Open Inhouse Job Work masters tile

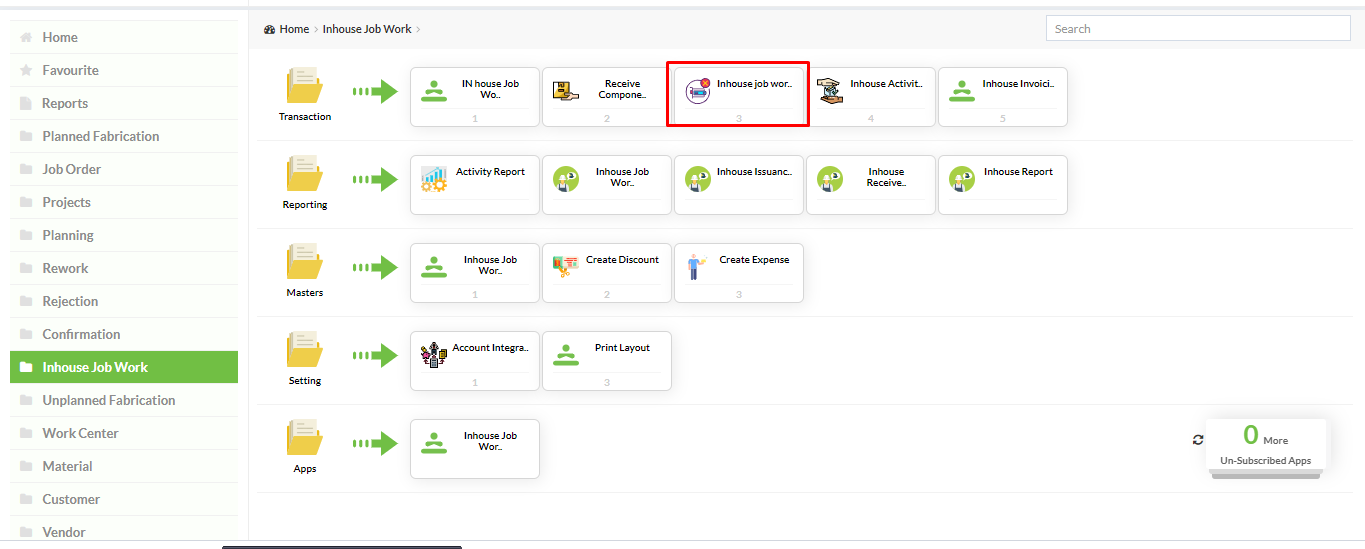tap(475, 273)
